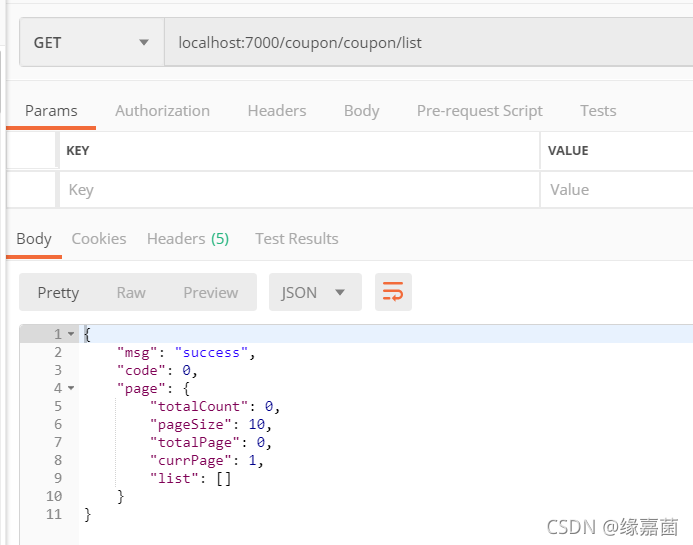Click the "pageSize" key text

[190, 424]
